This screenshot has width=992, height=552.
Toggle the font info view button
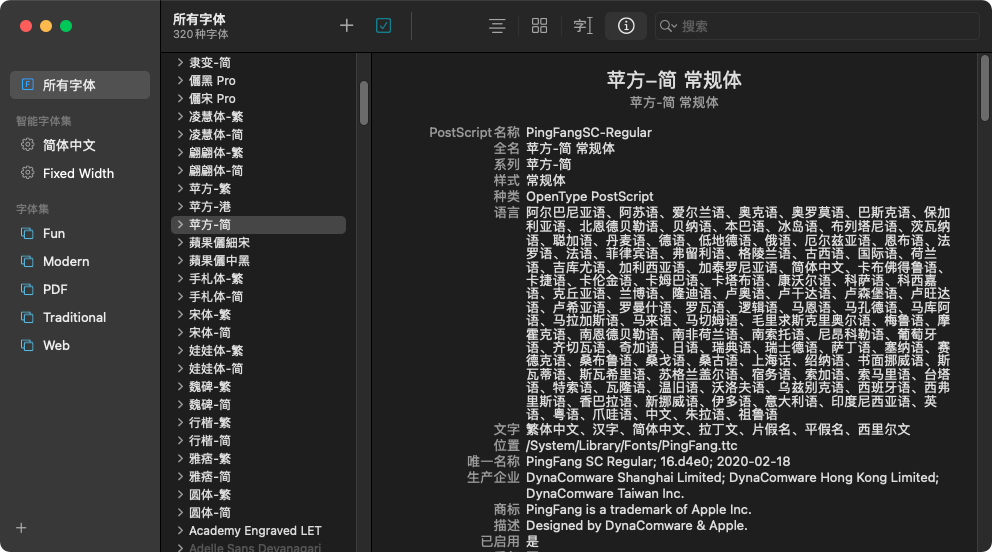coord(626,26)
